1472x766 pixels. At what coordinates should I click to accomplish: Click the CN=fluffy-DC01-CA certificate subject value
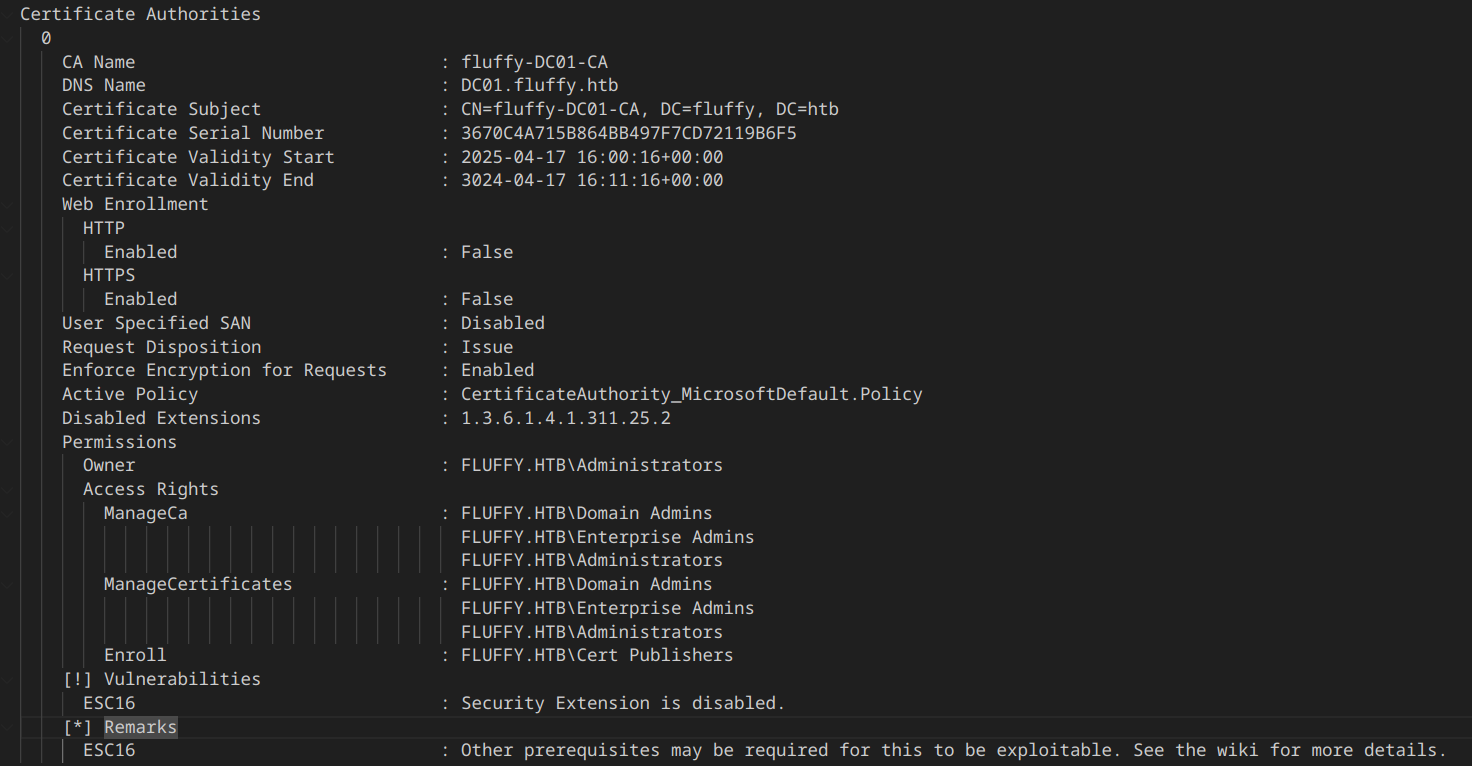click(x=649, y=109)
